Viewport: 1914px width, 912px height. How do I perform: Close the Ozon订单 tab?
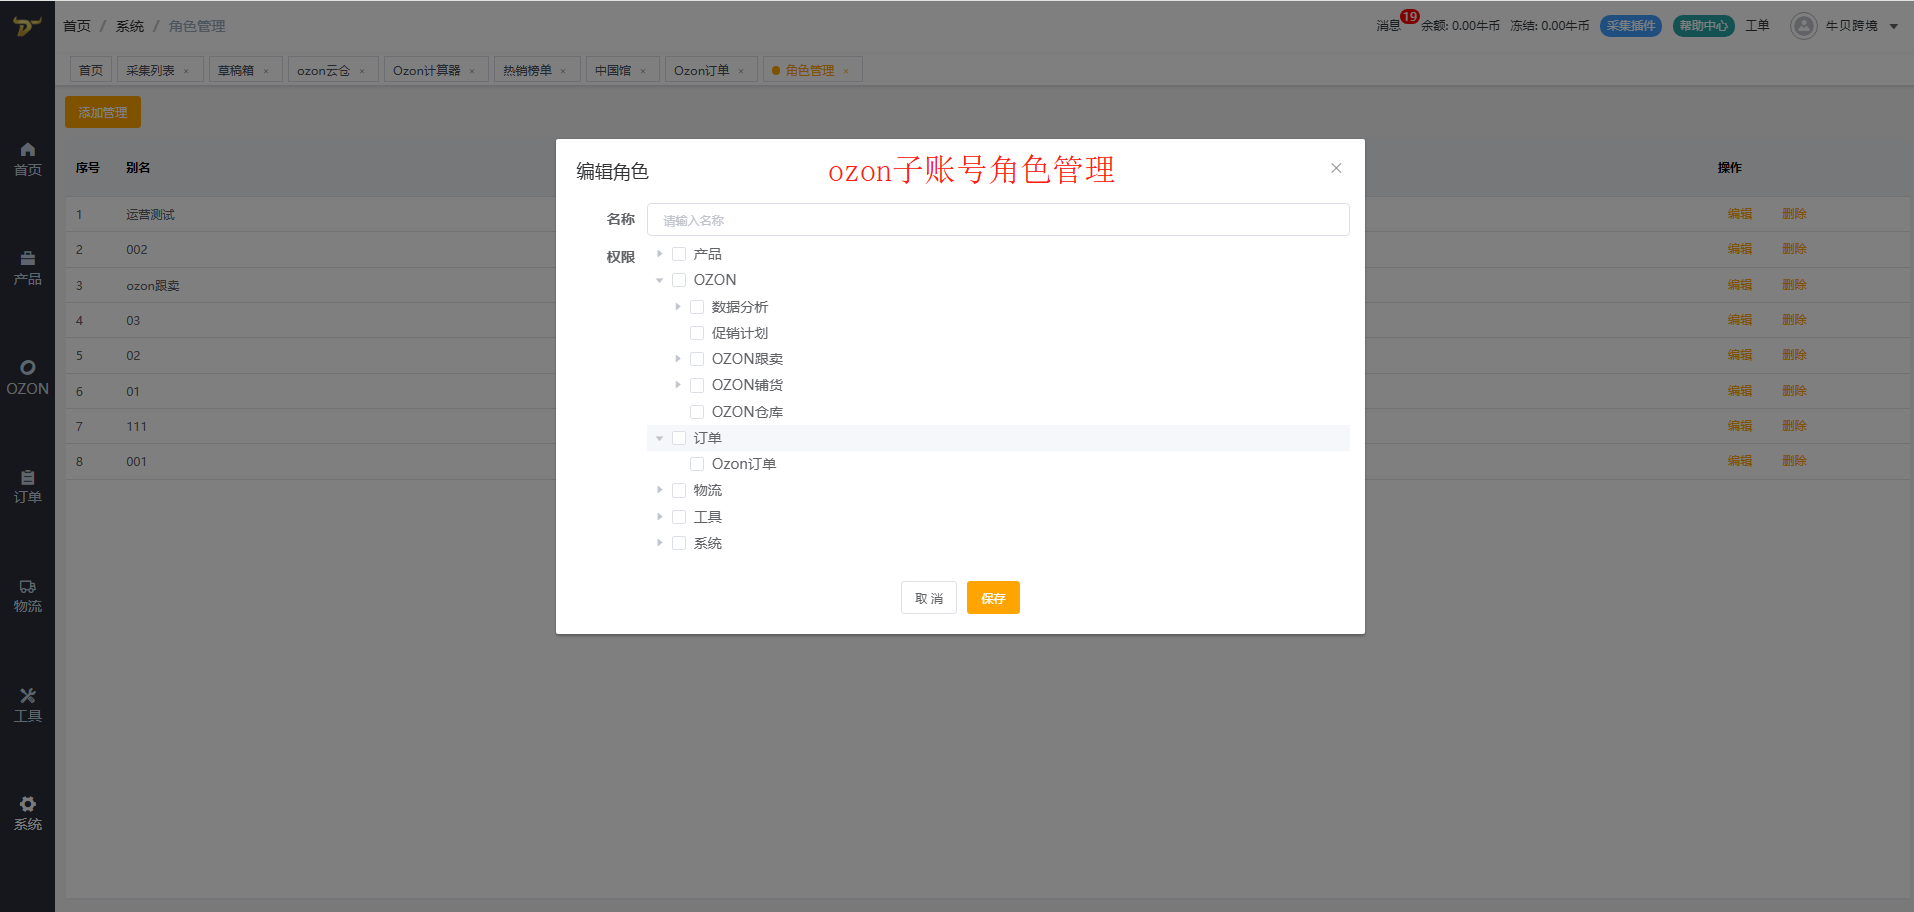pos(741,71)
